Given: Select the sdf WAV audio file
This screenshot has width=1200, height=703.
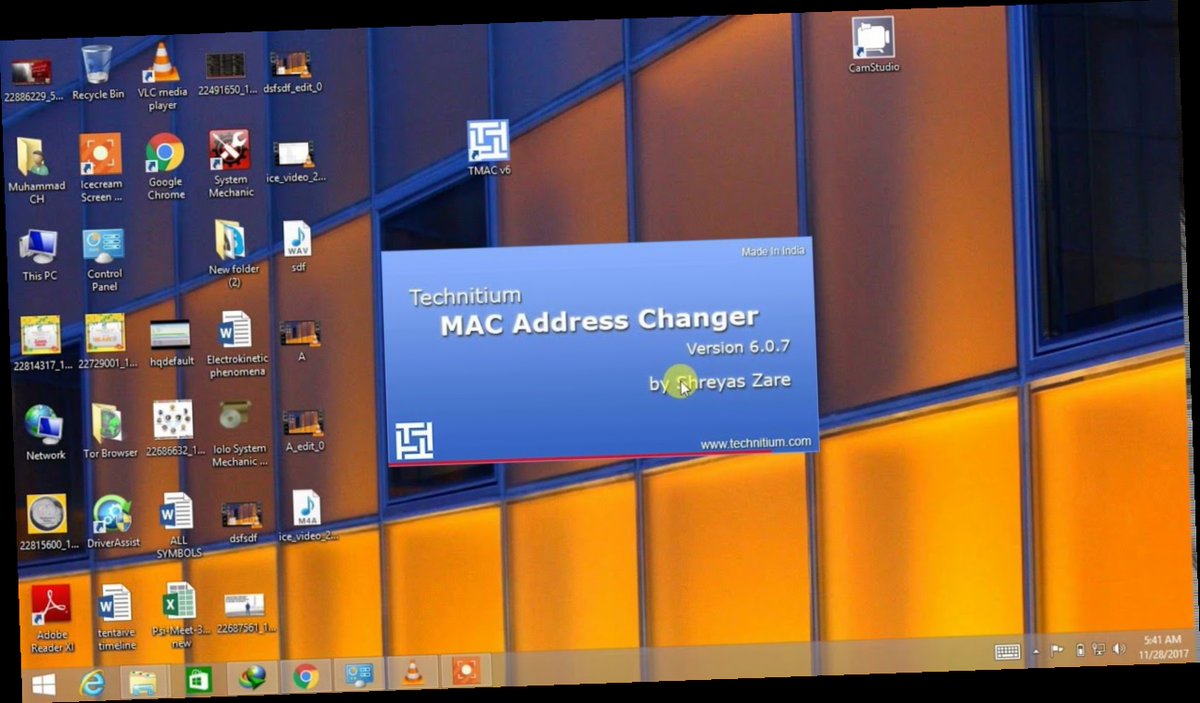Looking at the screenshot, I should coord(298,247).
